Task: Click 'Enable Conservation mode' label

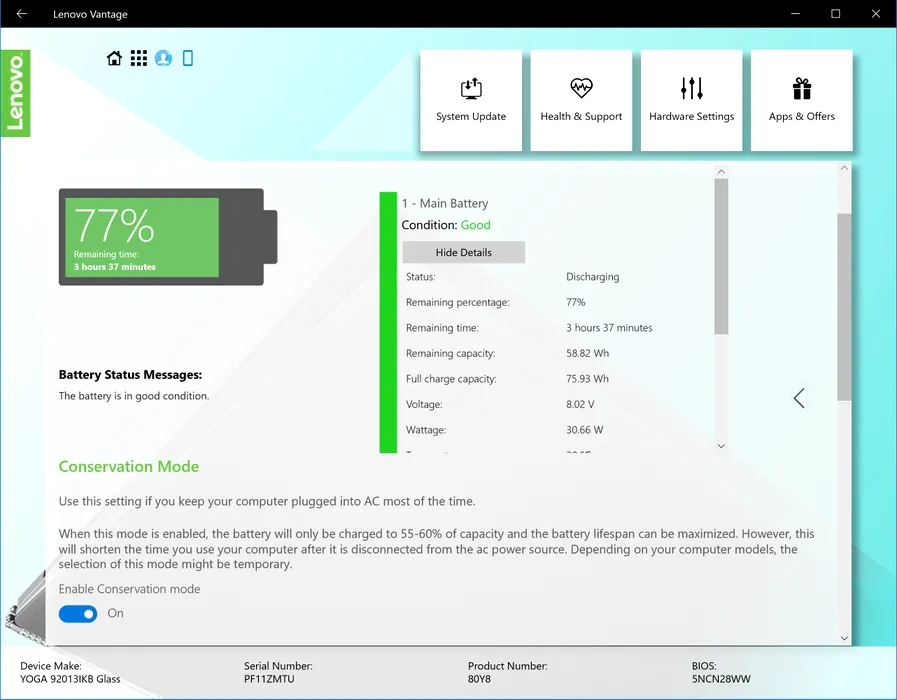Action: [x=129, y=589]
